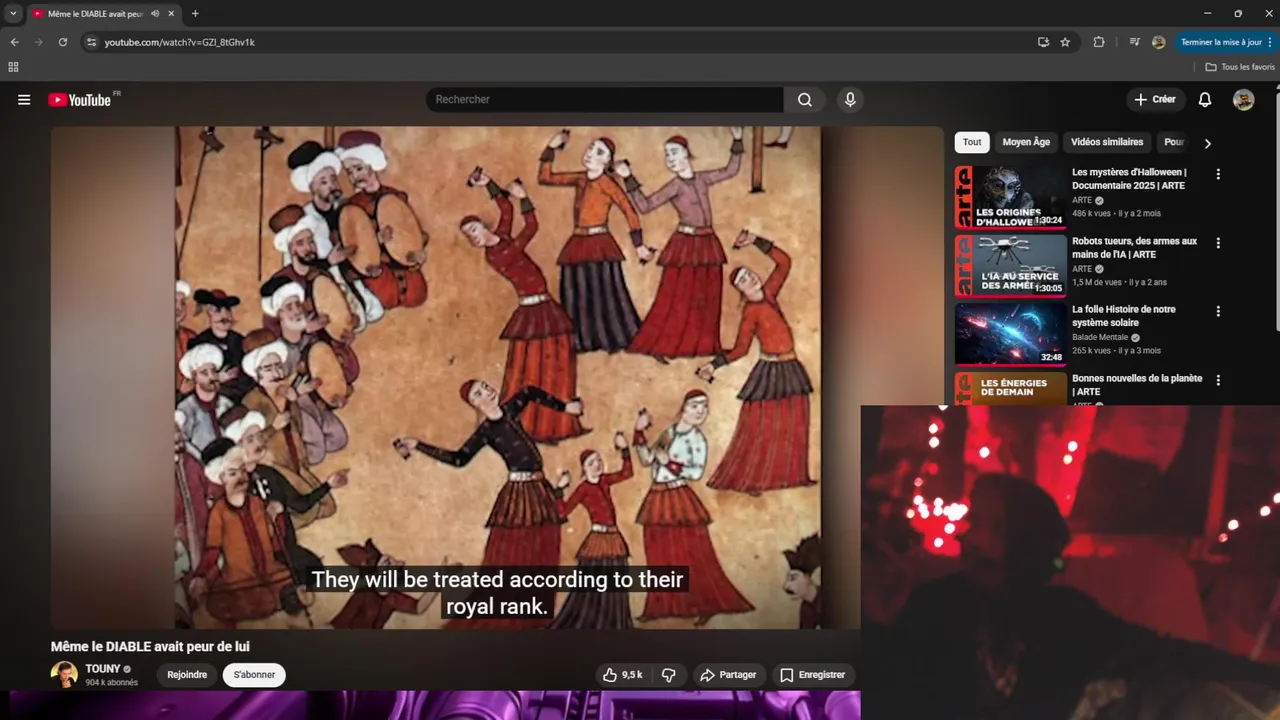The height and width of the screenshot is (720, 1280).
Task: Bookmark this page with star icon
Action: 1065,42
